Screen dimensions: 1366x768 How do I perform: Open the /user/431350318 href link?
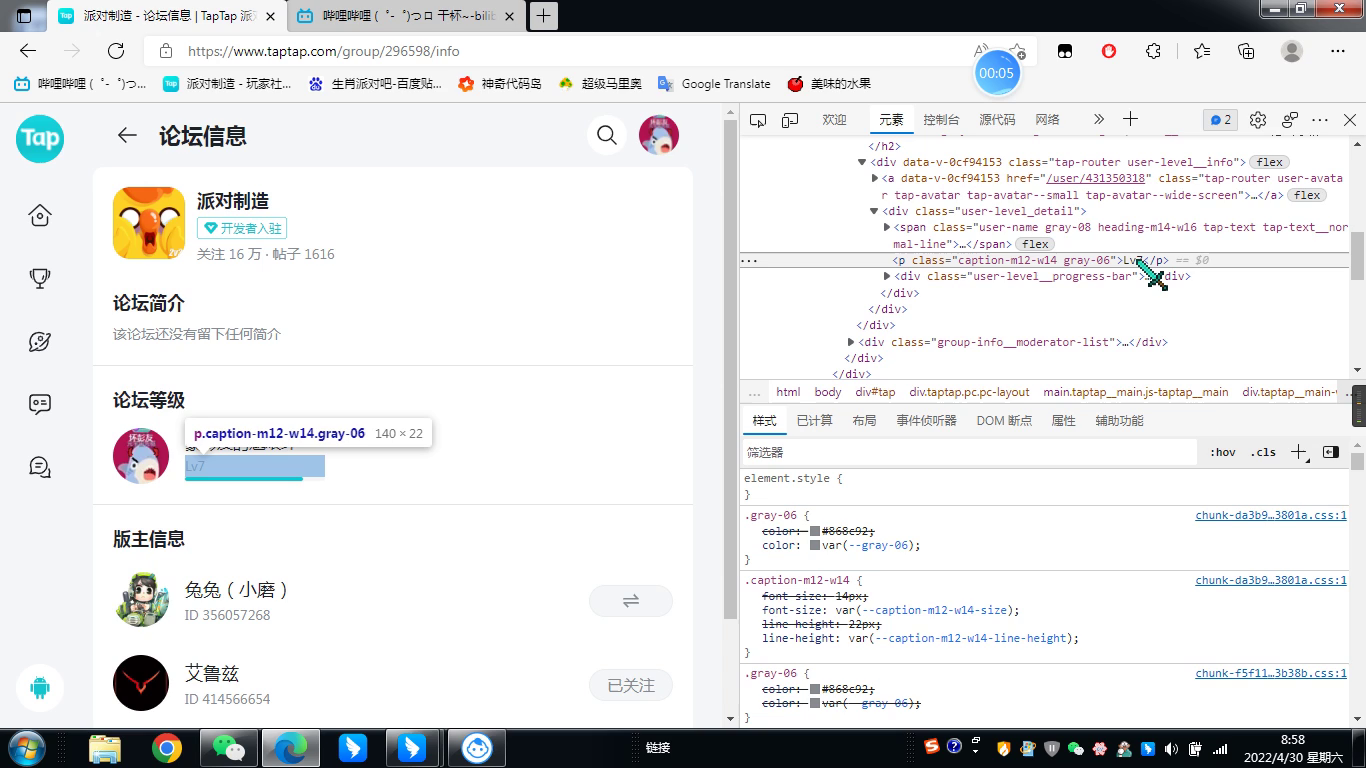click(x=1095, y=178)
